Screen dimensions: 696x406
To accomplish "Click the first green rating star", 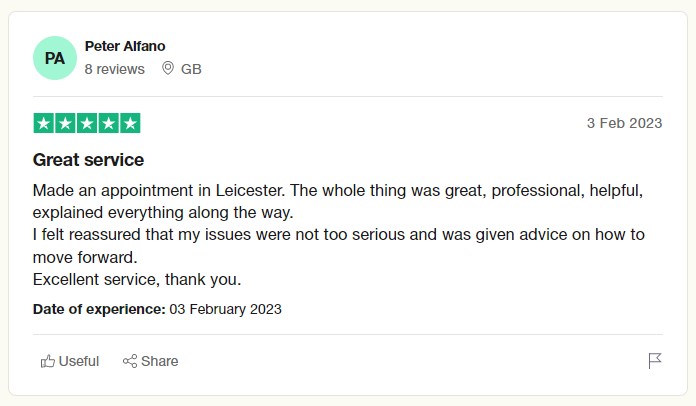I will click(43, 123).
